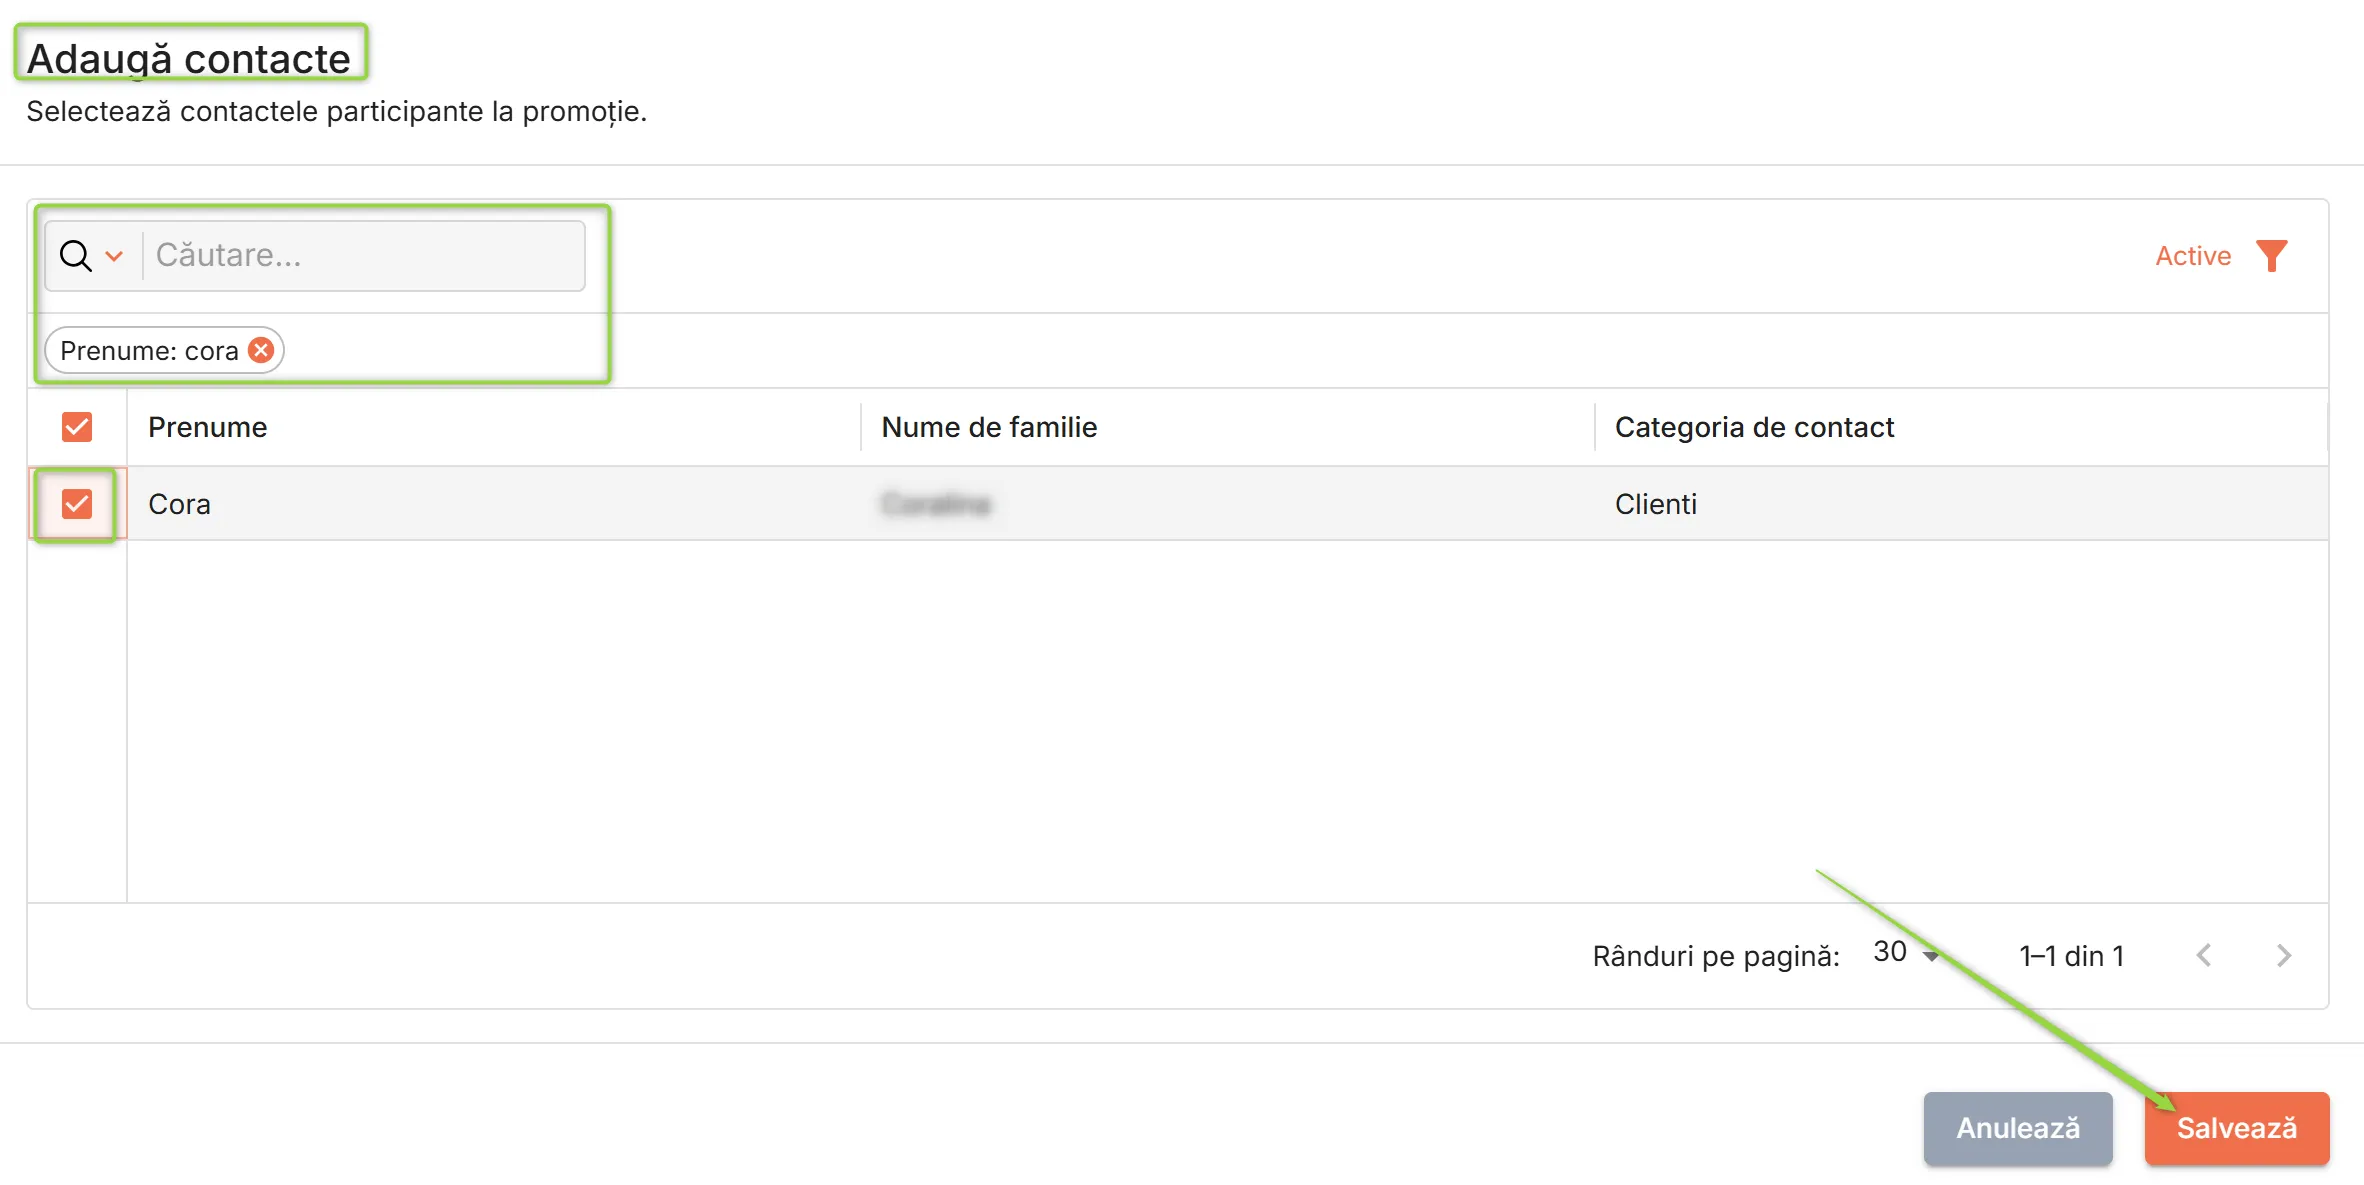
Task: Uncheck the Cora row checkbox
Action: pos(77,504)
